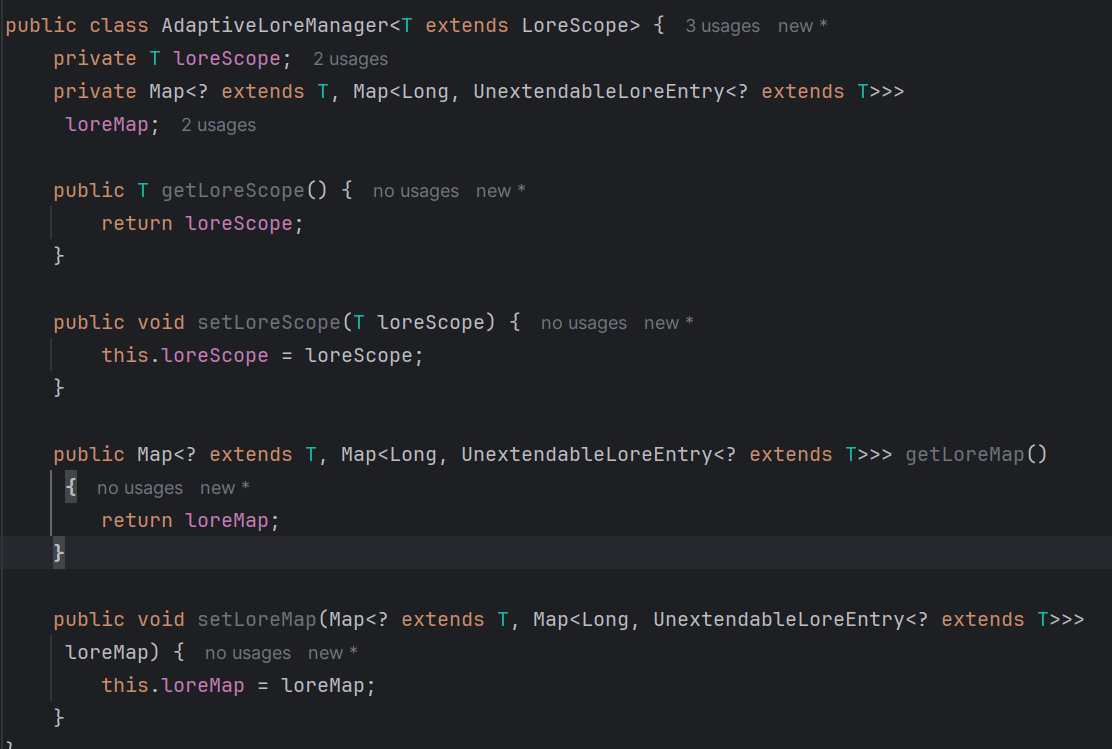
Task: Click 'this.loreScope' in the assignment
Action: [x=185, y=355]
